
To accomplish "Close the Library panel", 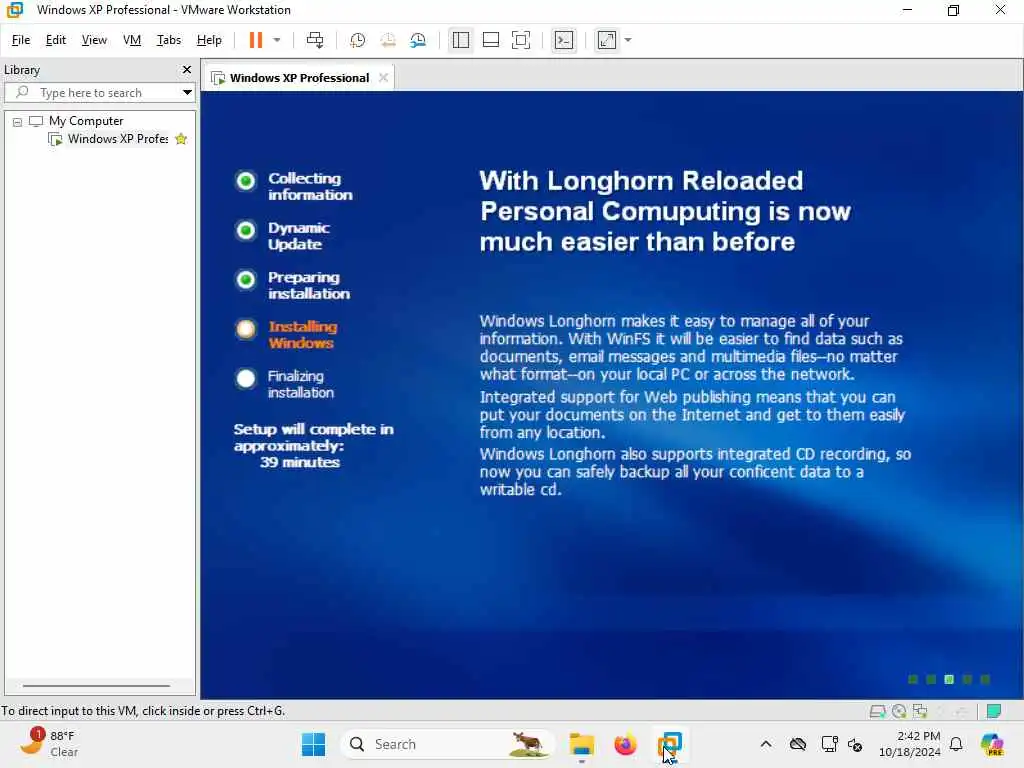I will tap(187, 69).
